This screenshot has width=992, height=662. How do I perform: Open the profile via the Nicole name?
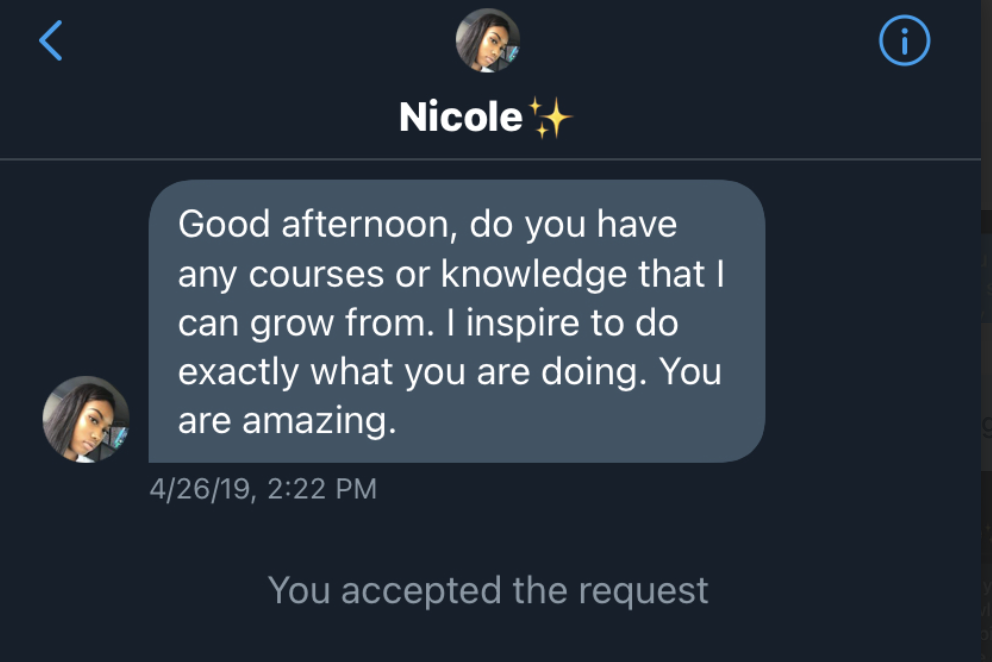460,118
